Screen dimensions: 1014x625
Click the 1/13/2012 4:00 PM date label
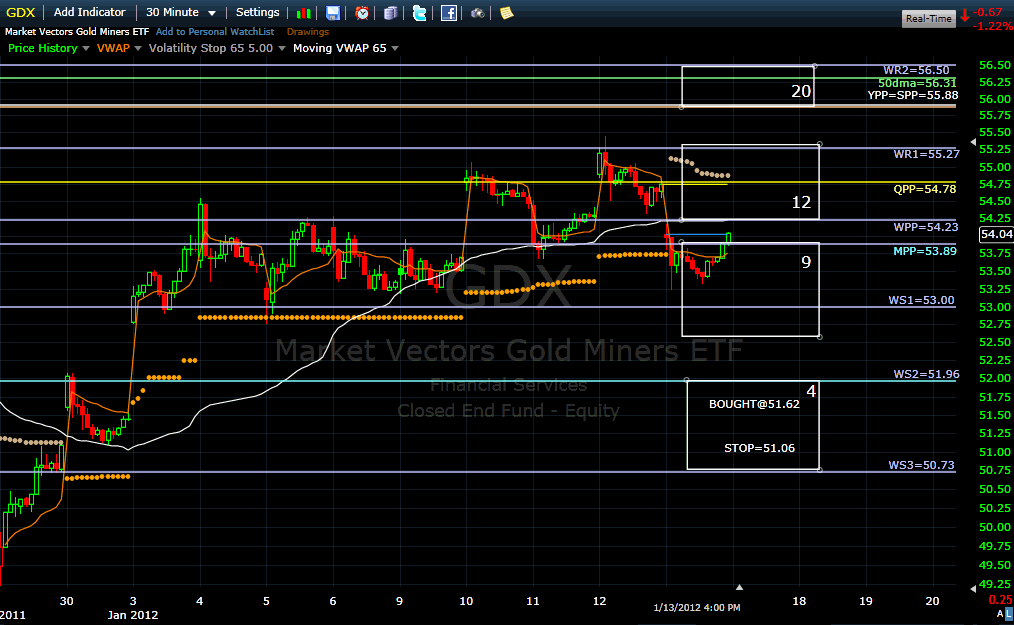pos(696,608)
